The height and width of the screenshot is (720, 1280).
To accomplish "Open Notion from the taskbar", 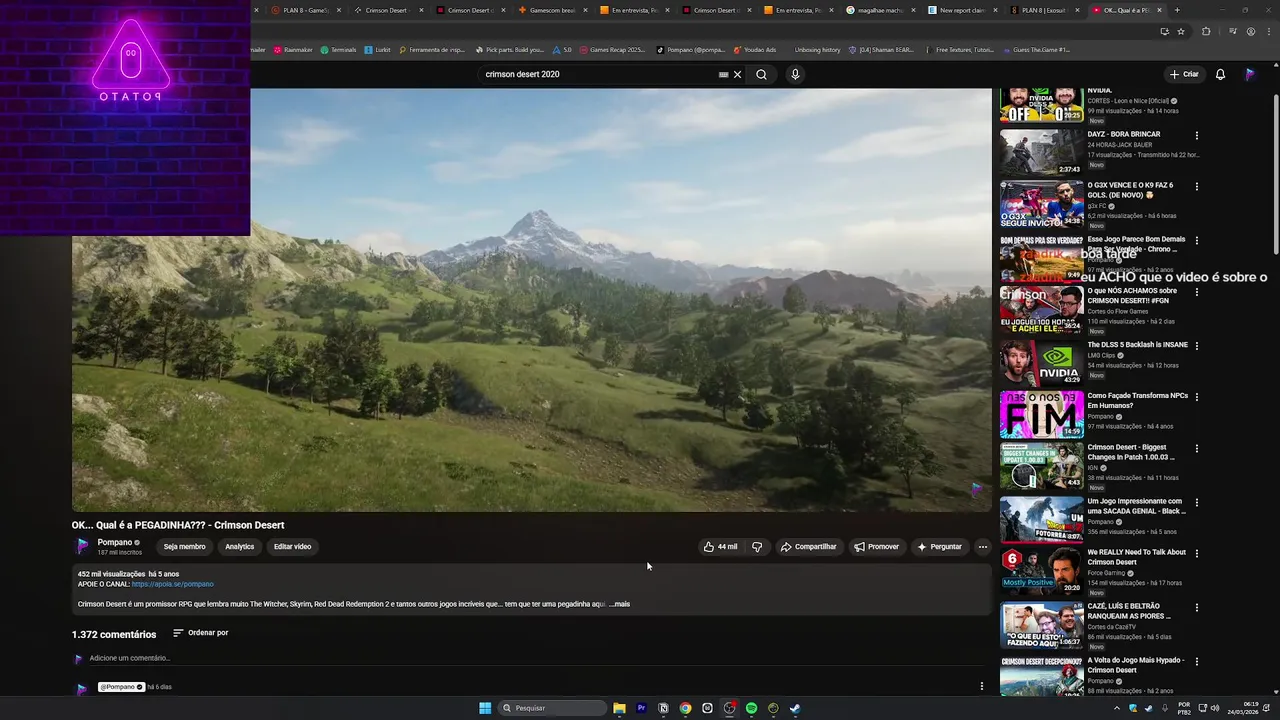I will [x=663, y=708].
